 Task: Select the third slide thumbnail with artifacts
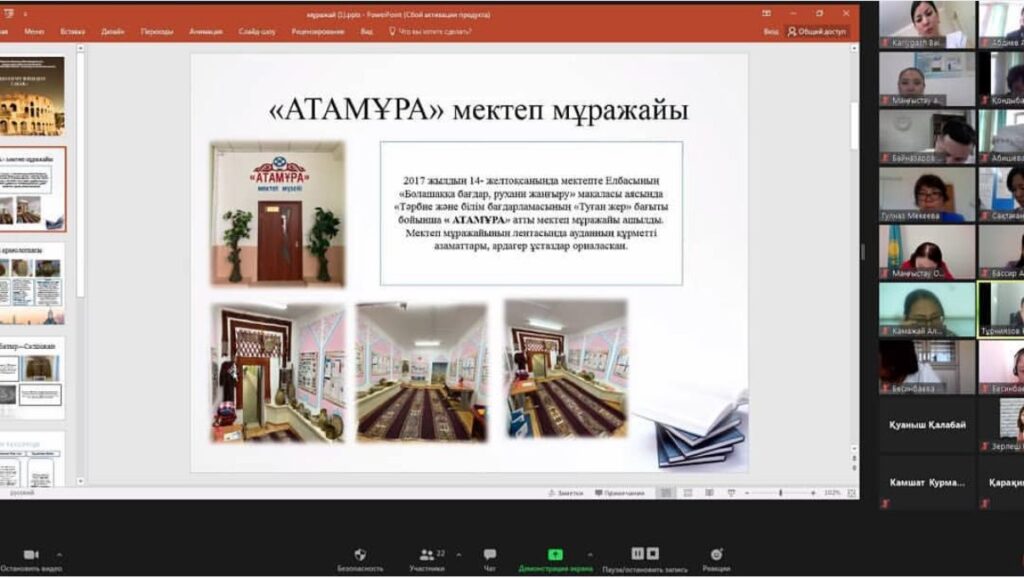[32, 283]
